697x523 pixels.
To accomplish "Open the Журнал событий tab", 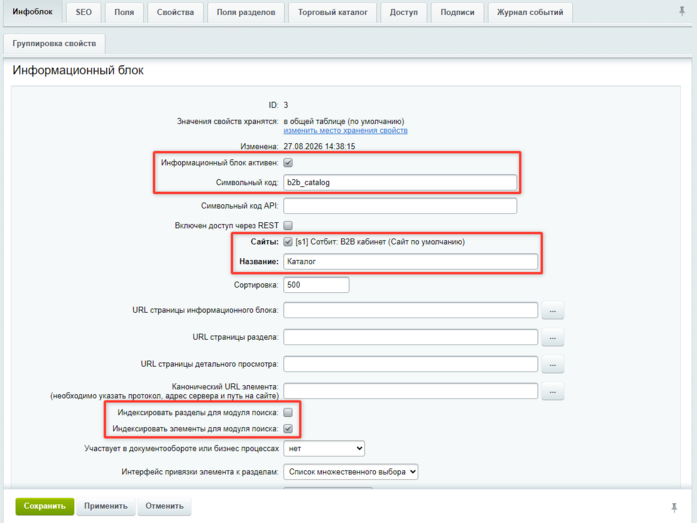I will tap(530, 12).
